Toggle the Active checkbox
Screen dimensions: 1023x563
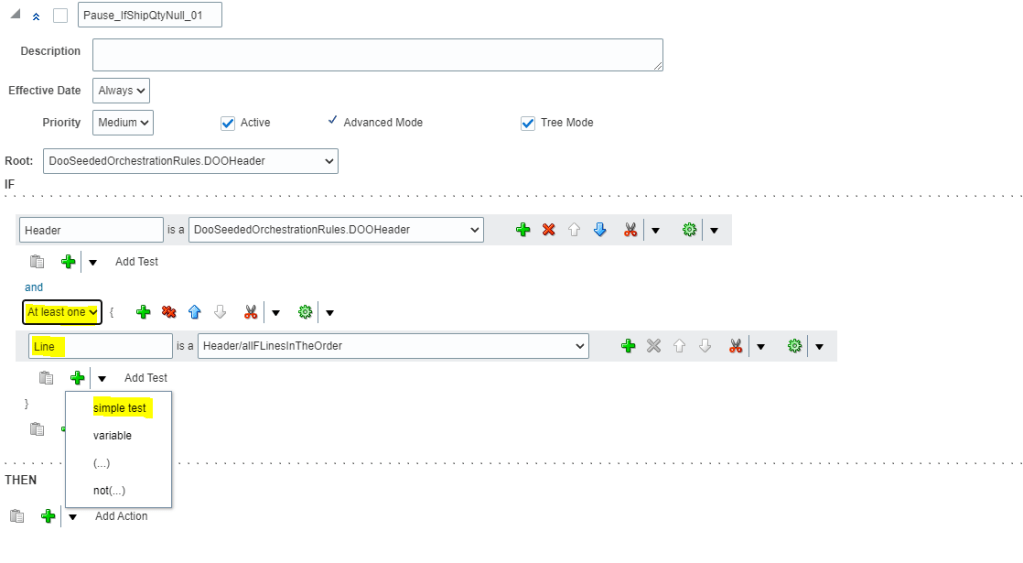[x=227, y=123]
